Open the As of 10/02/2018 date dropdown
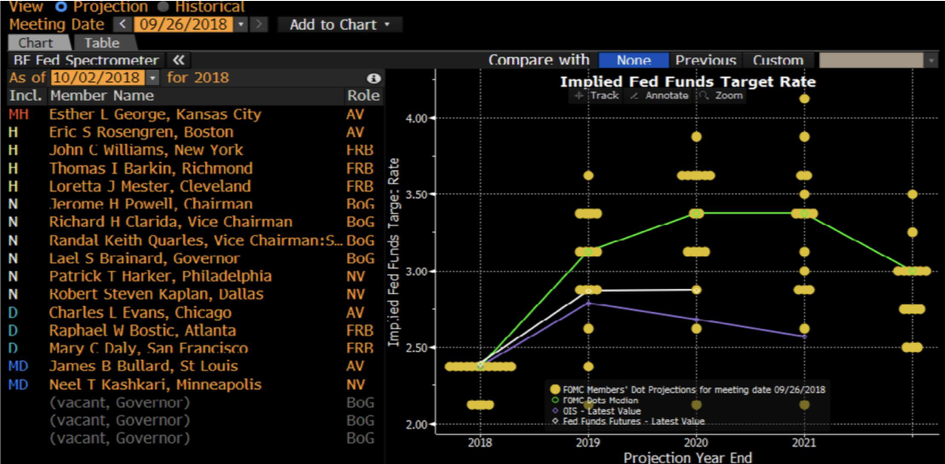945x464 pixels. pos(153,78)
